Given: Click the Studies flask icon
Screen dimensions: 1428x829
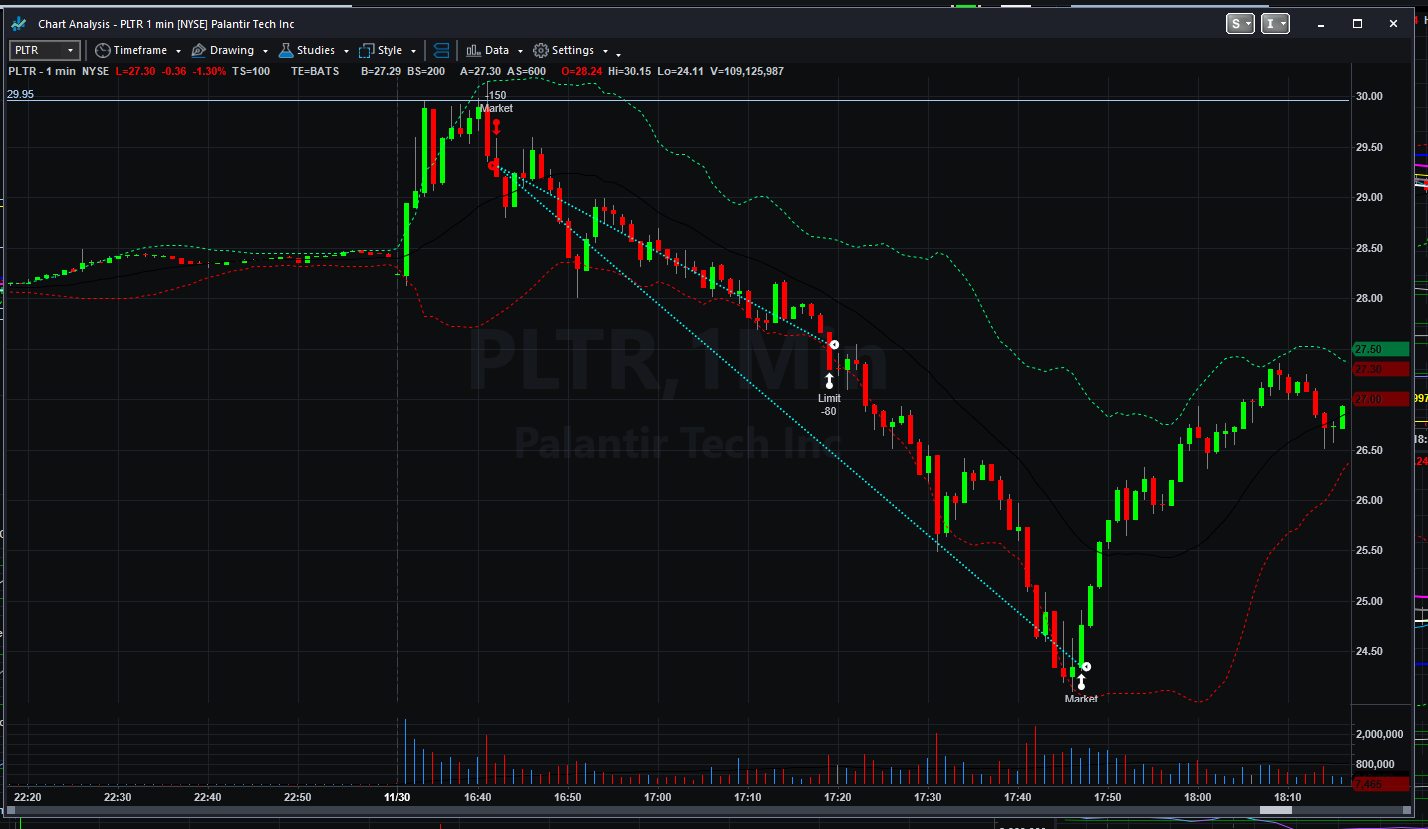Looking at the screenshot, I should 286,50.
